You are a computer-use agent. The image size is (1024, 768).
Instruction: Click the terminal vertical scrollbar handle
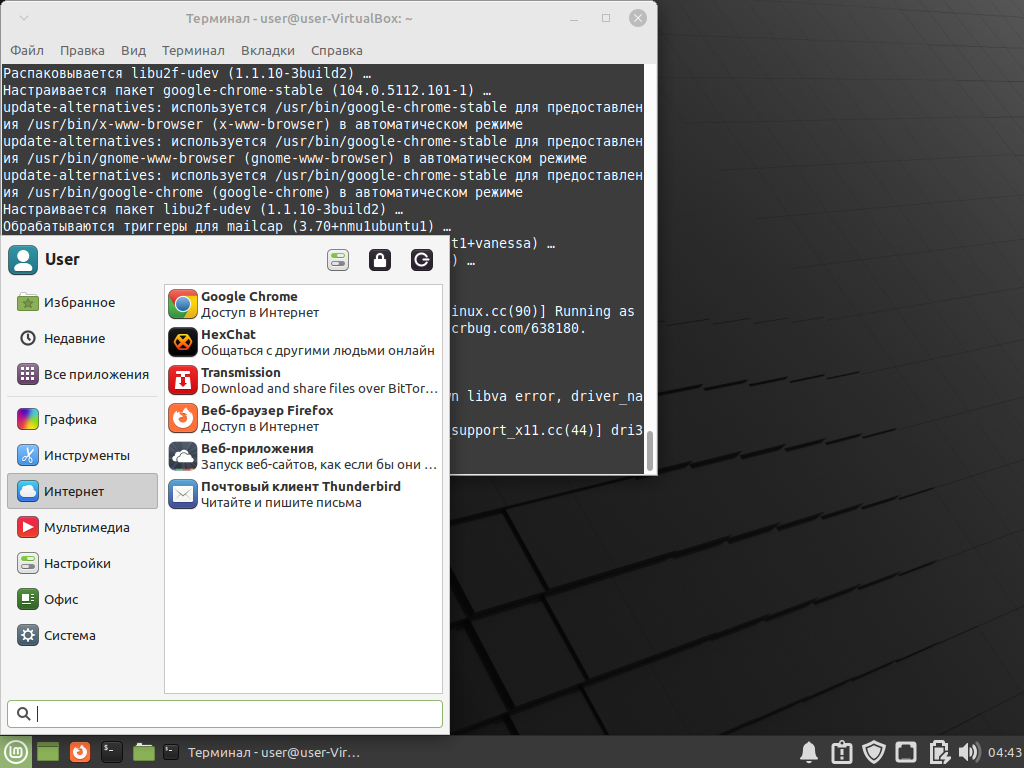(649, 450)
